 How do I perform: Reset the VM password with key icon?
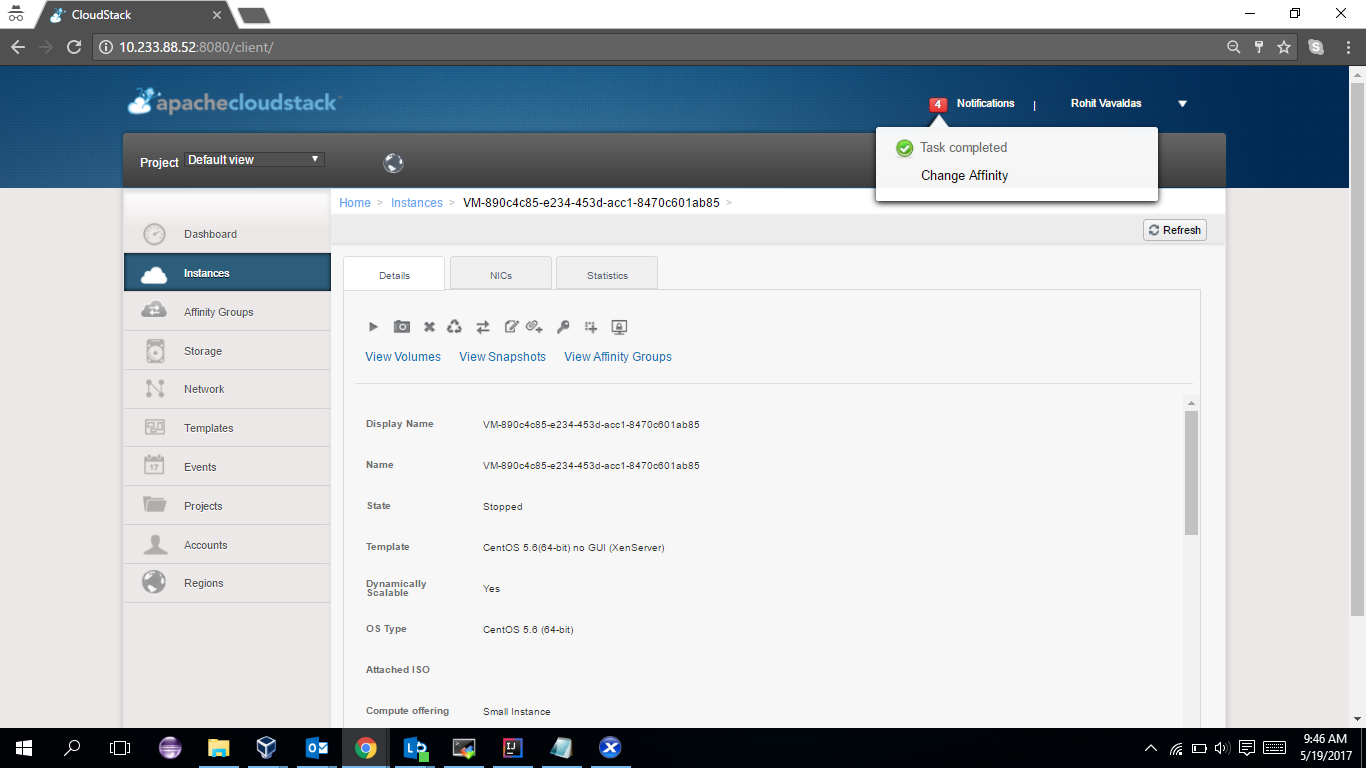pyautogui.click(x=563, y=327)
